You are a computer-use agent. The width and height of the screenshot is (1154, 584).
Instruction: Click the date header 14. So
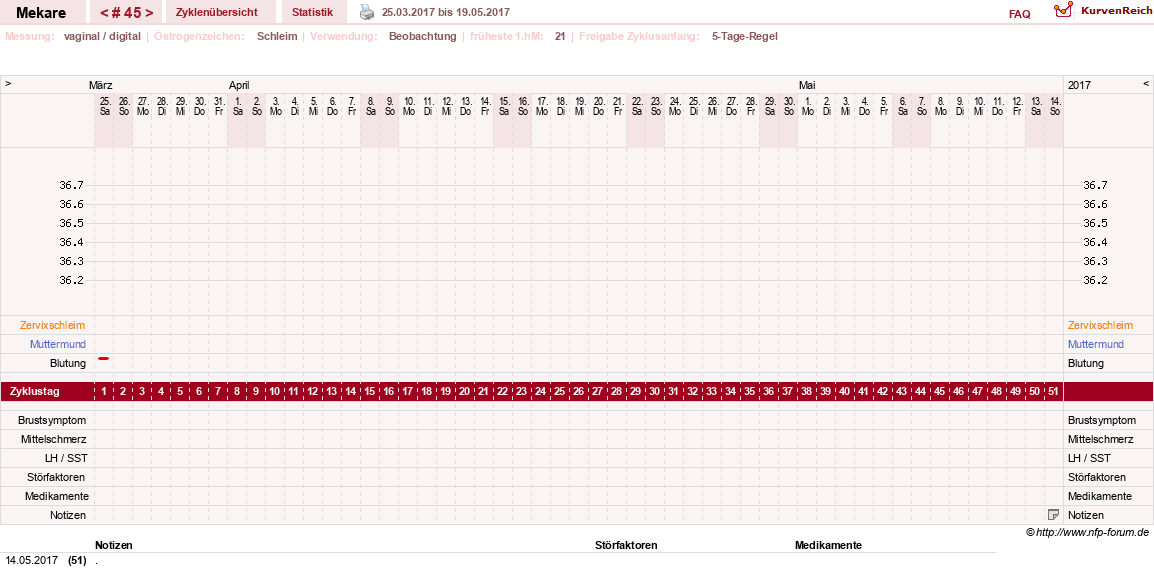[1054, 105]
